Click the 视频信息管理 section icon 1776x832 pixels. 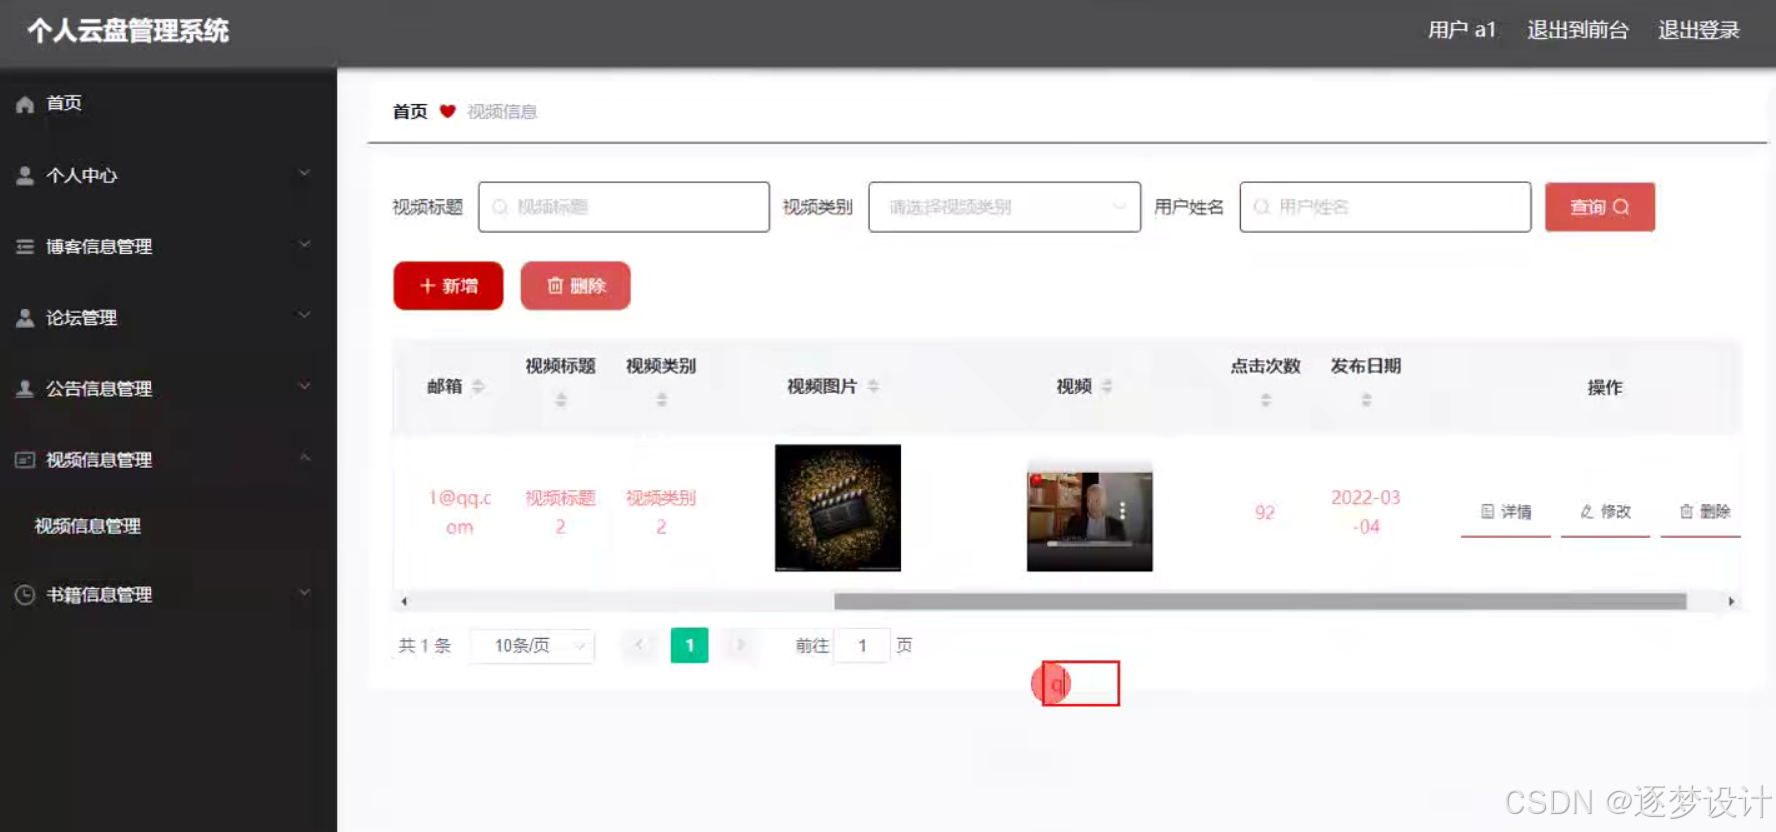(25, 460)
